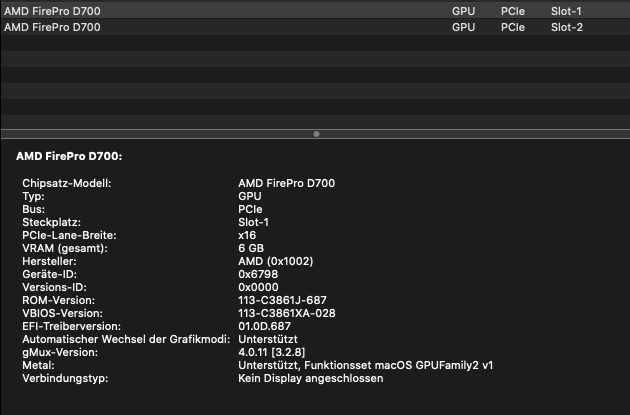Click the Bus value PCIe
Viewport: 630px width, 415px height.
pyautogui.click(x=250, y=209)
